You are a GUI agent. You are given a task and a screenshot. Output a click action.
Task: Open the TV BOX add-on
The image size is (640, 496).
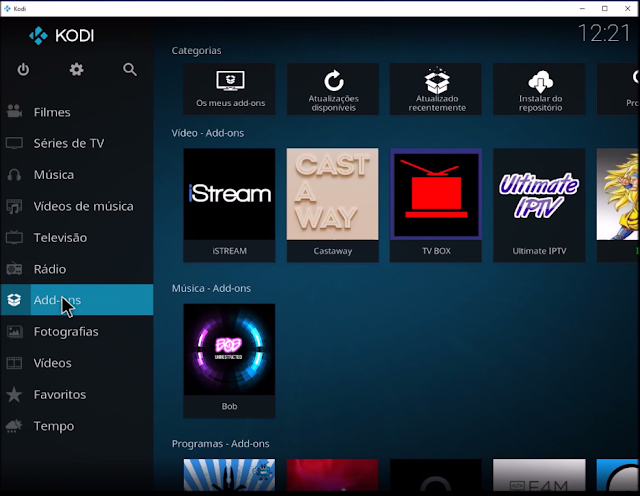436,205
